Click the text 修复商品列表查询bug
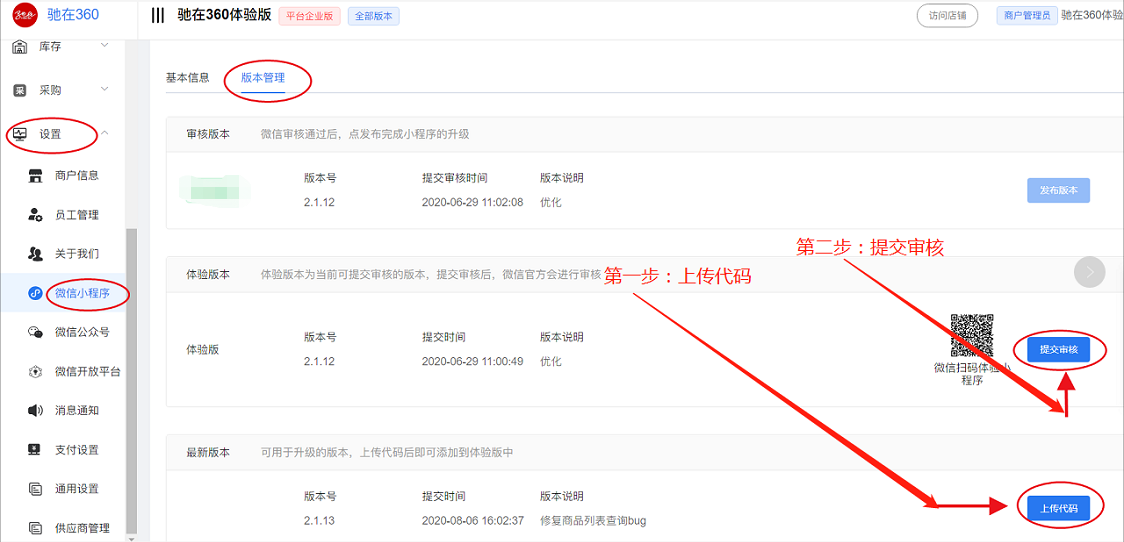The image size is (1124, 542). pyautogui.click(x=594, y=520)
